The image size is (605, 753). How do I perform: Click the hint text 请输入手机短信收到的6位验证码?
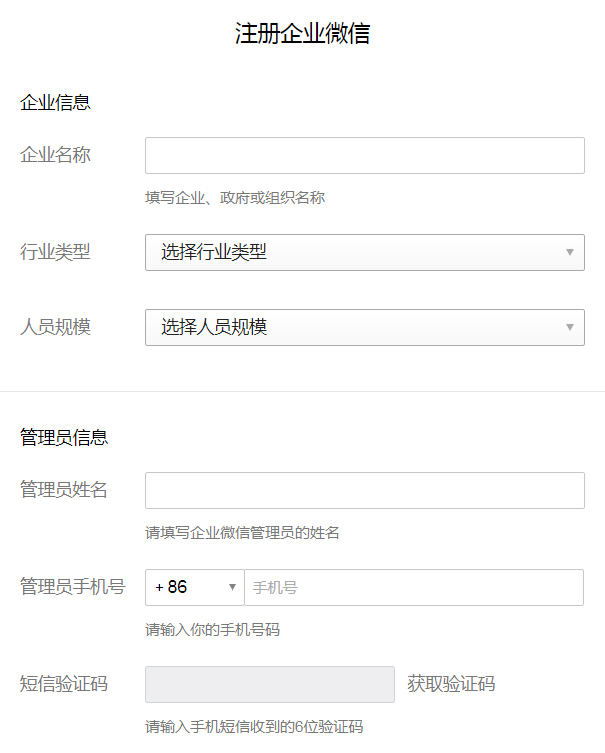(254, 727)
